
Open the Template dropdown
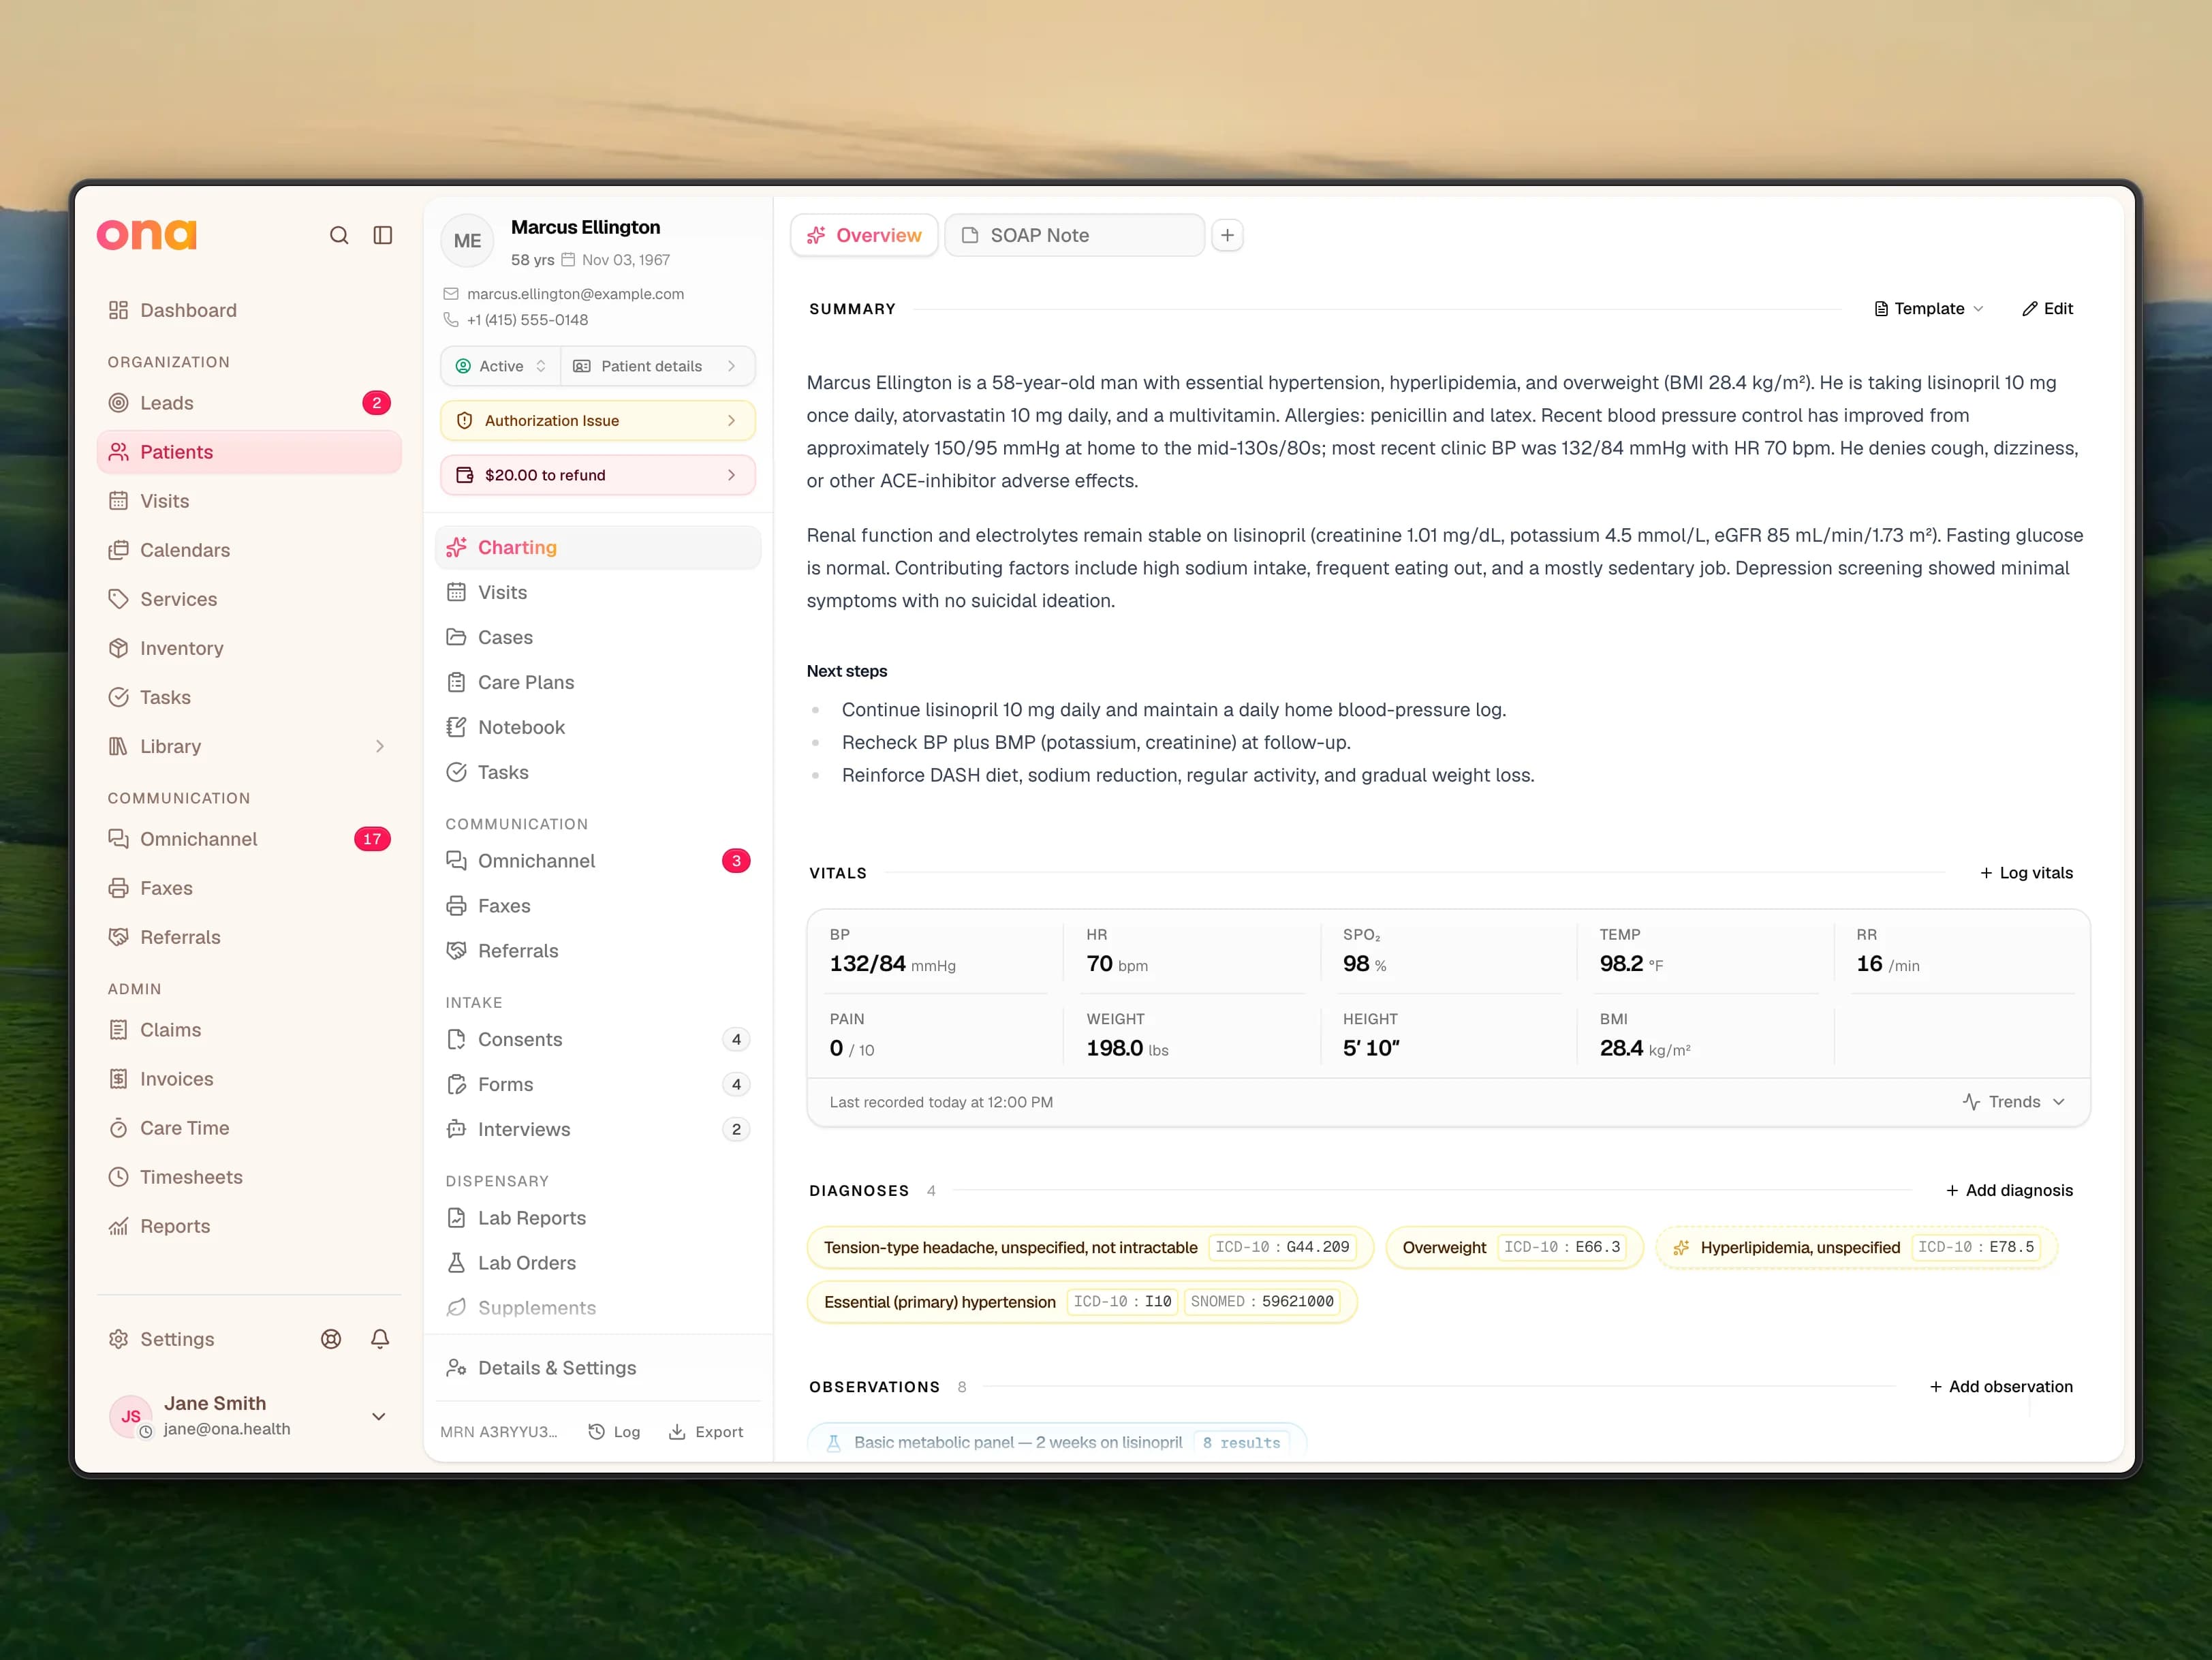point(1929,309)
